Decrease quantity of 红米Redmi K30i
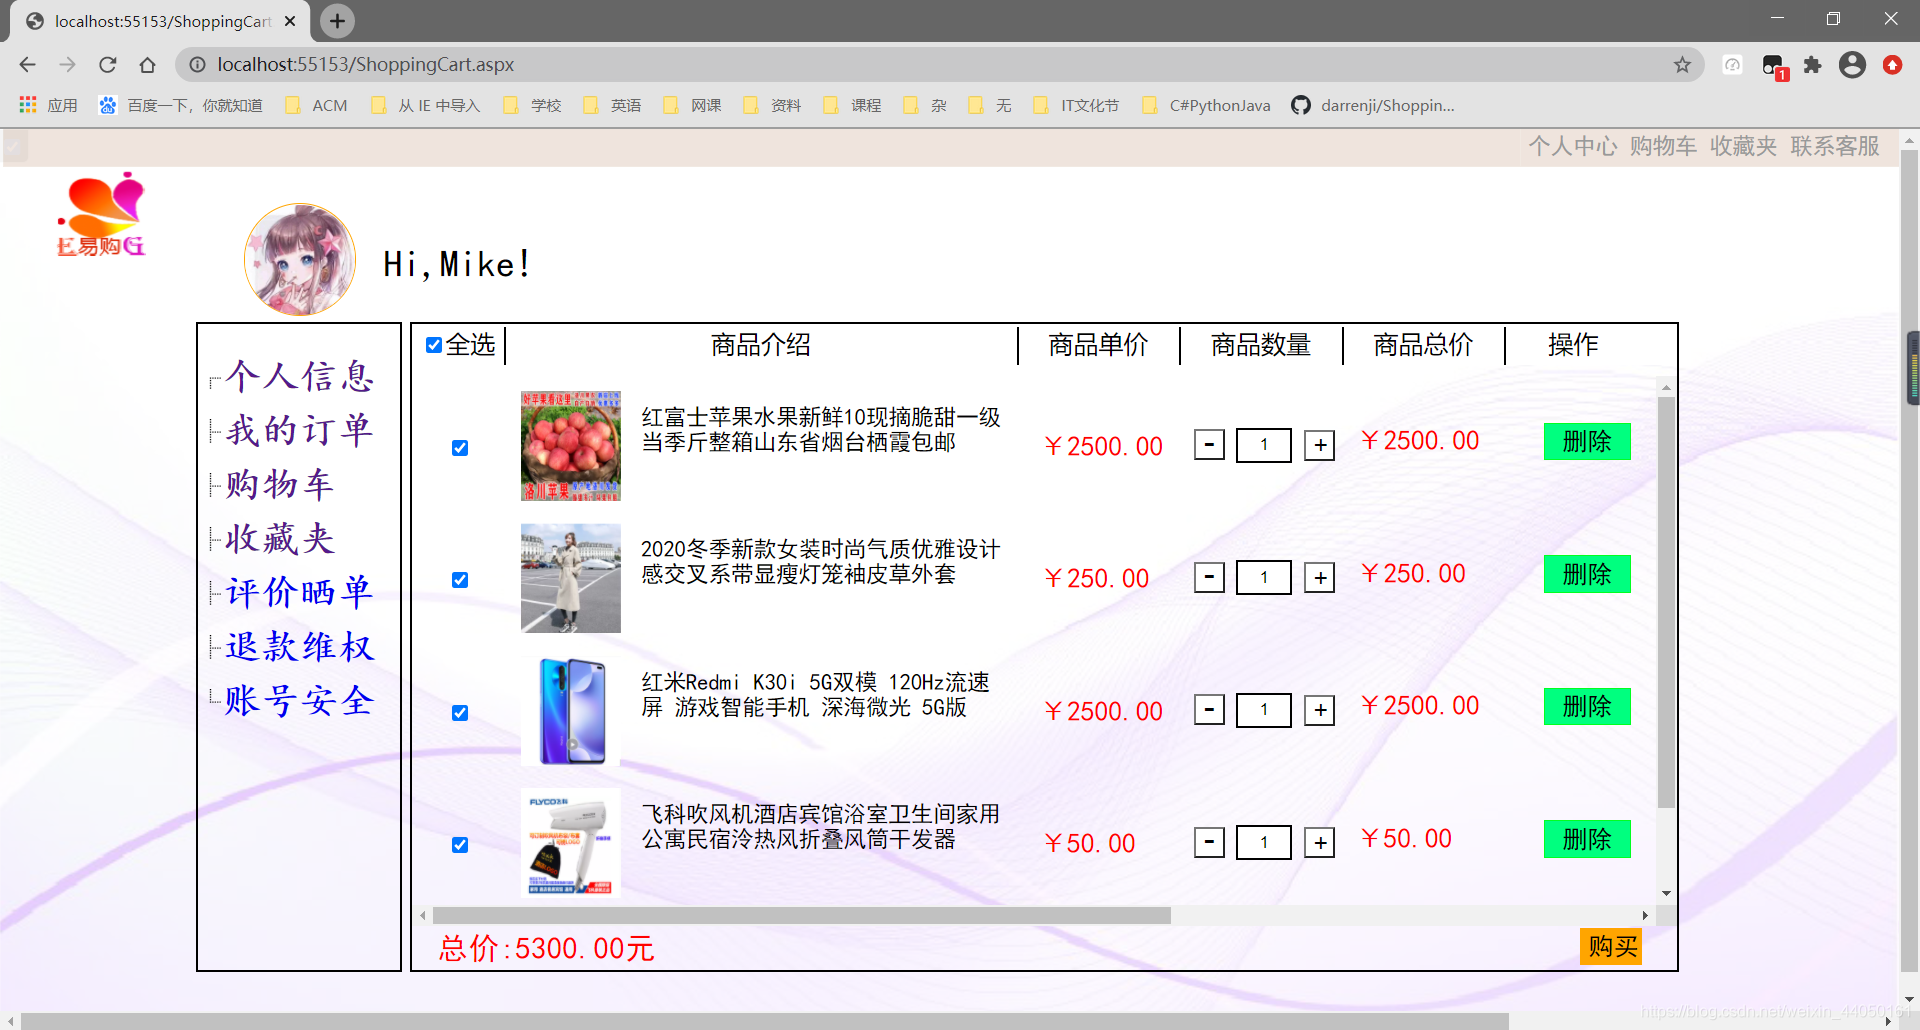1920x1030 pixels. (1209, 710)
